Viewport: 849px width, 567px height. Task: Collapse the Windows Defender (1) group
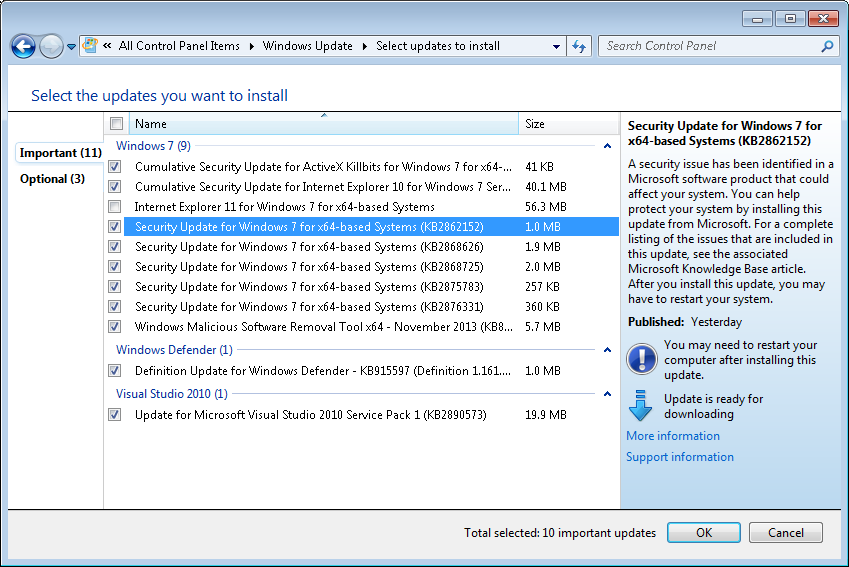coord(608,350)
